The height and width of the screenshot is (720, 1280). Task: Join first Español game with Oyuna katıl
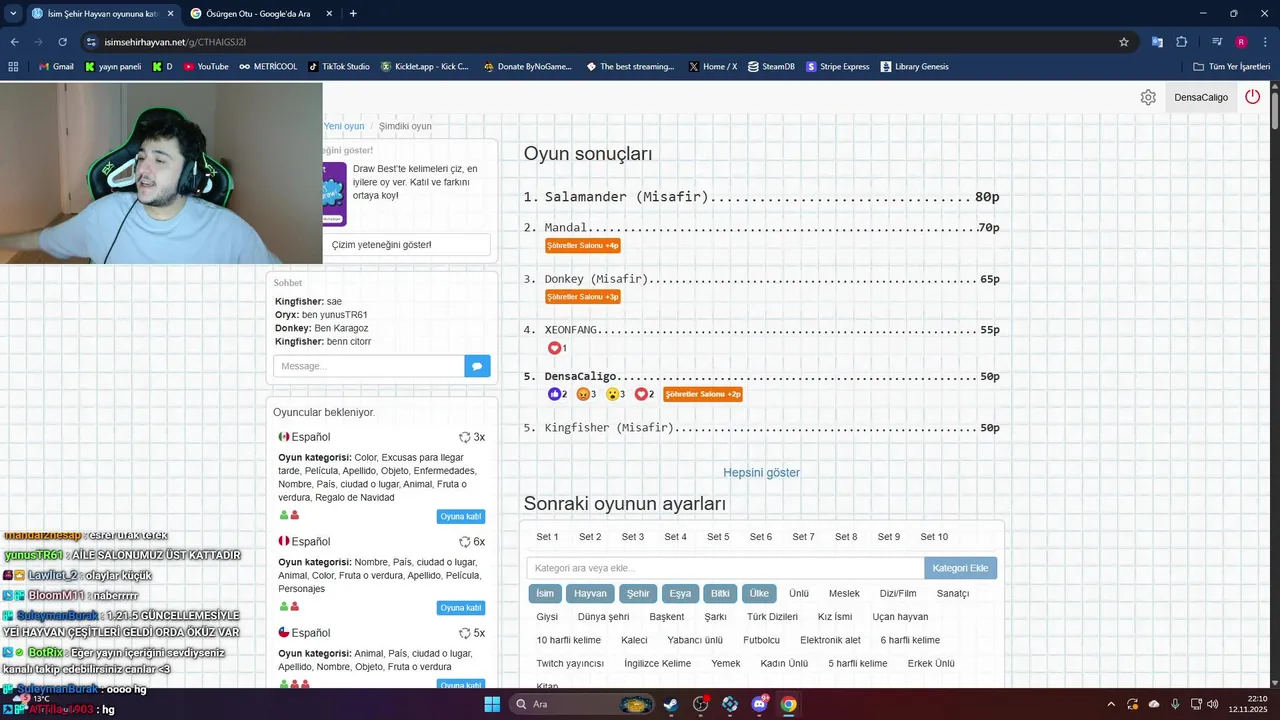tap(461, 516)
